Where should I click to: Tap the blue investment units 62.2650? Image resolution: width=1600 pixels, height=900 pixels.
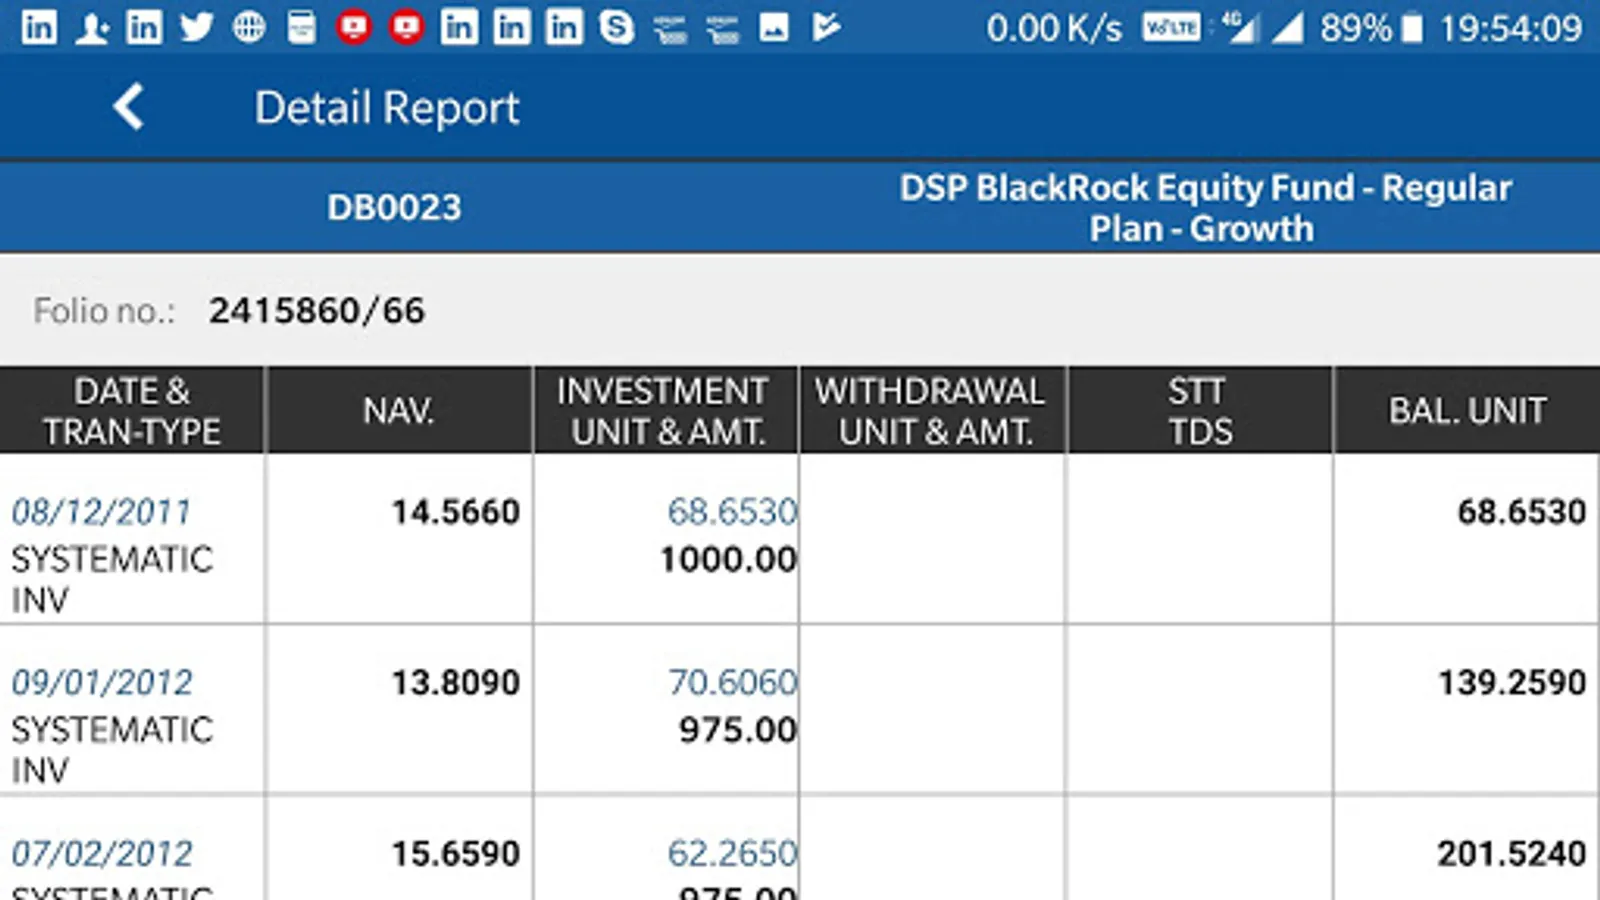click(x=732, y=854)
